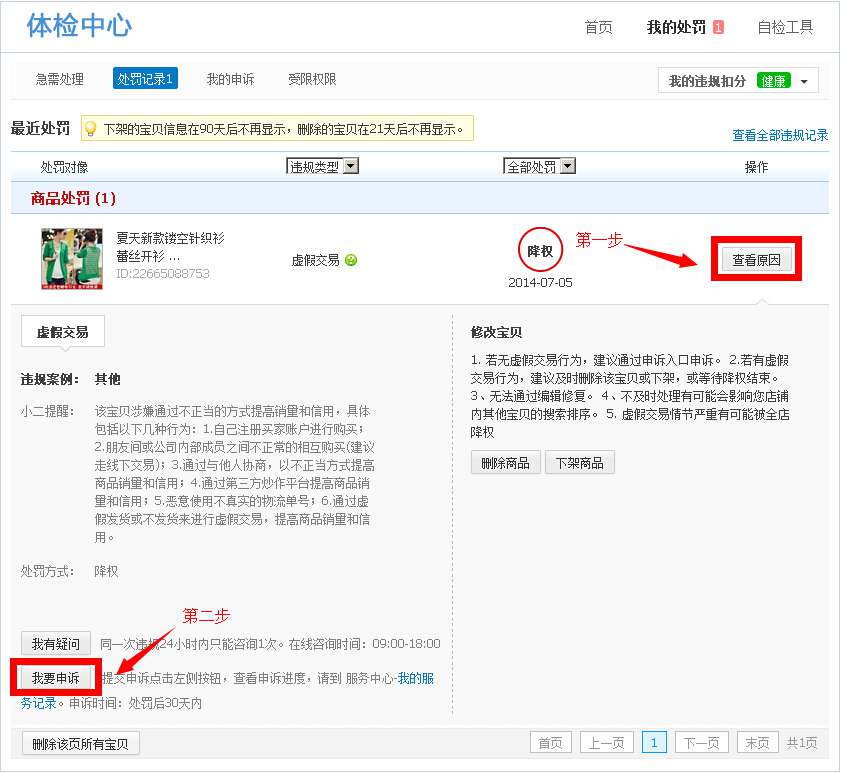Click the red notification badge on 我的处罚
The width and height of the screenshot is (841, 773).
pos(718,27)
